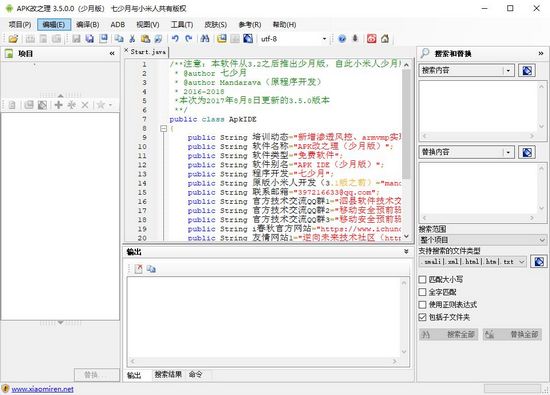
Task: Click the copy icon in toolbar
Action: click(x=119, y=39)
